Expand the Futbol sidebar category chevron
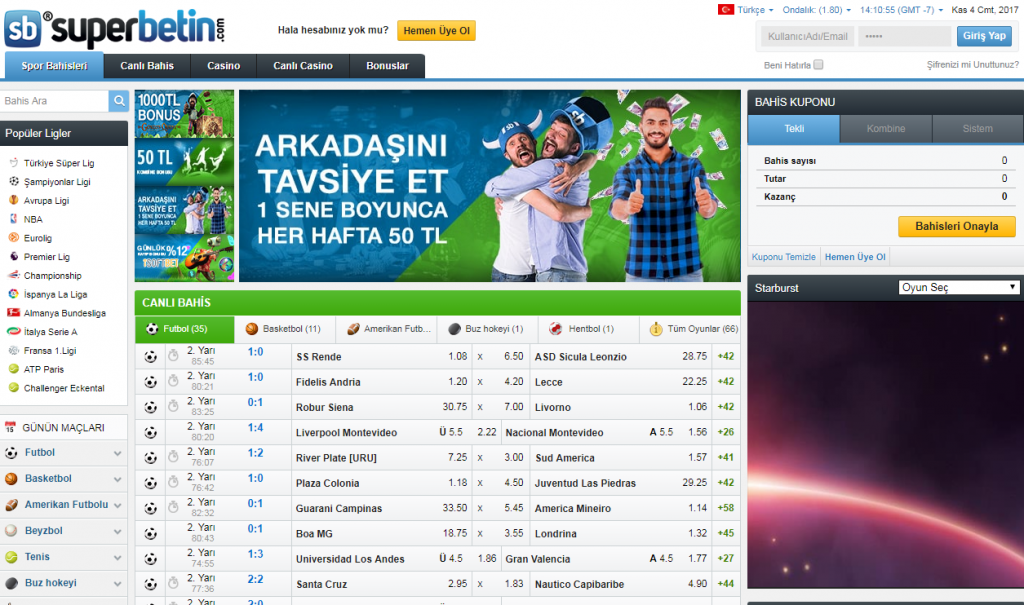This screenshot has height=605, width=1024. point(118,453)
